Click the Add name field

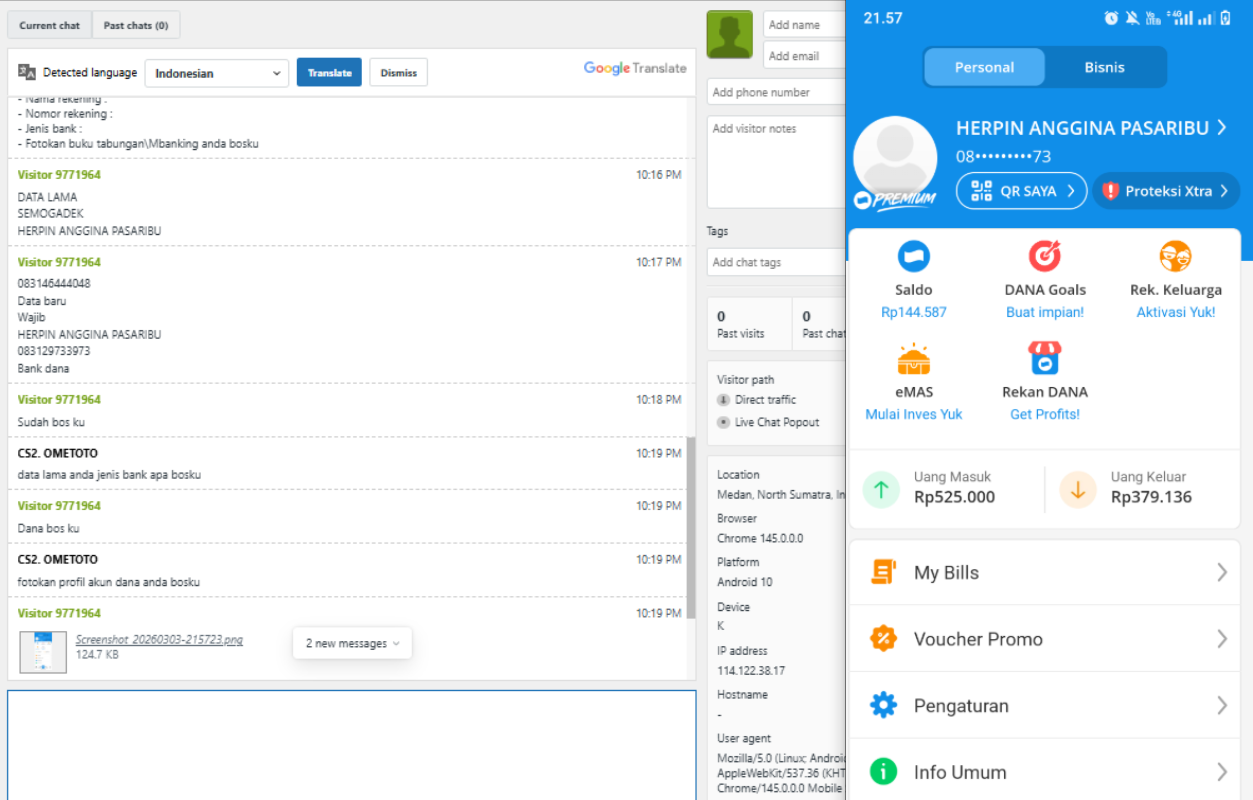[804, 25]
